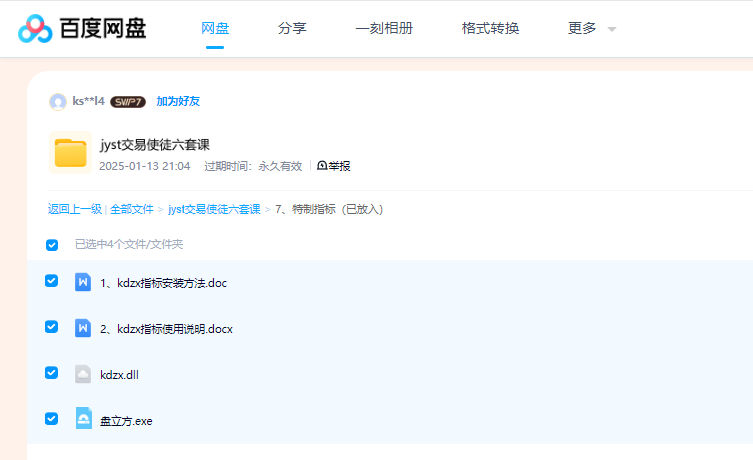Viewport: 753px width, 460px height.
Task: Go back via 返回上一级 link
Action: pos(75,209)
